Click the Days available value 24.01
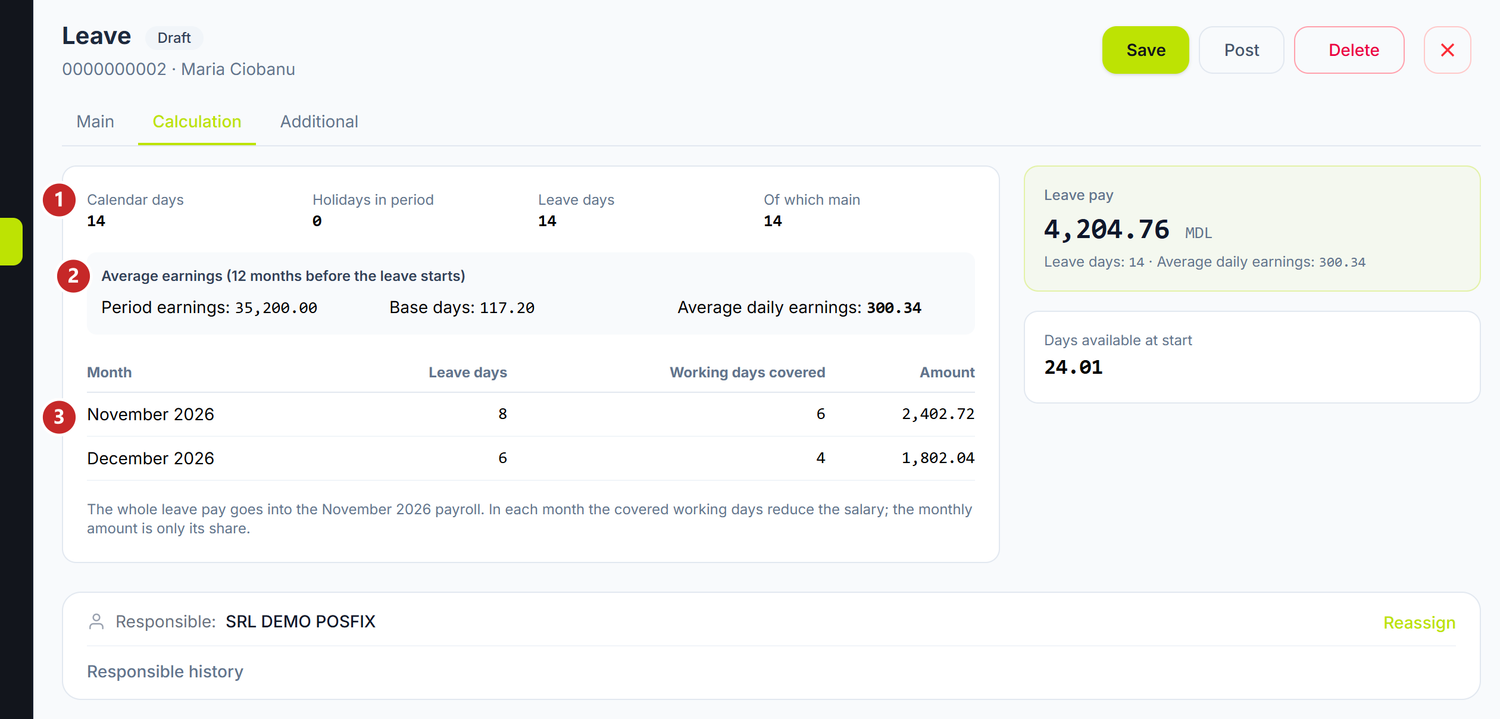The image size is (1500, 719). click(1073, 367)
